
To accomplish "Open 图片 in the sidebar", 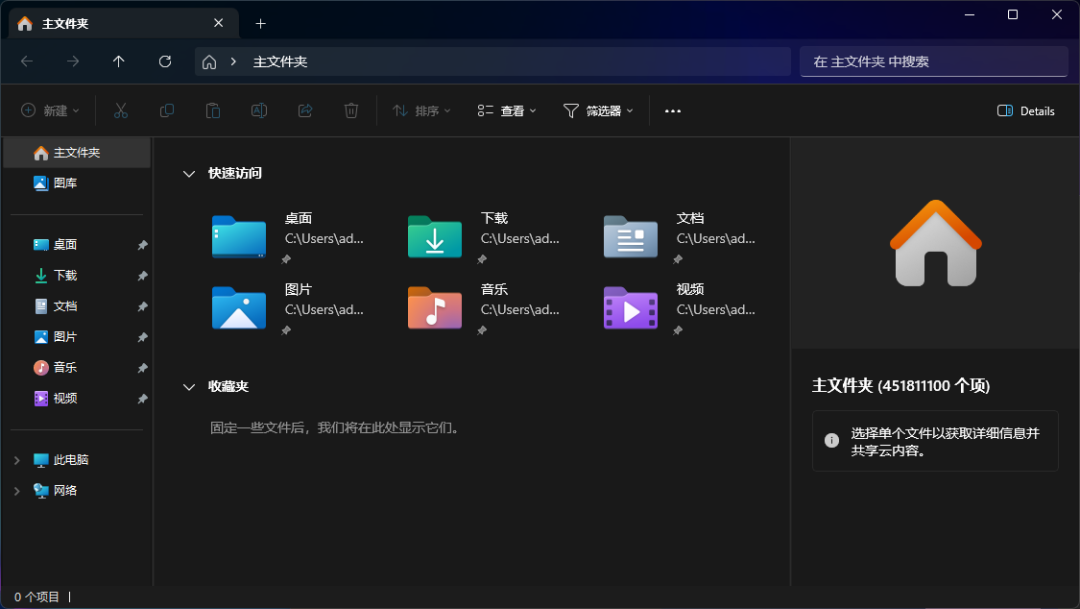I will [x=77, y=337].
